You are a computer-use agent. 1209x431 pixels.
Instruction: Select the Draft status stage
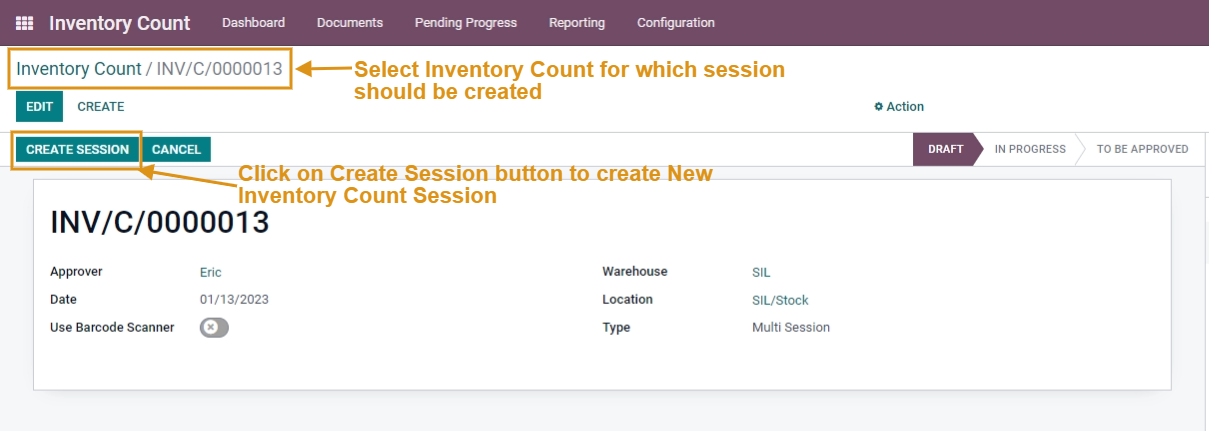(x=945, y=150)
